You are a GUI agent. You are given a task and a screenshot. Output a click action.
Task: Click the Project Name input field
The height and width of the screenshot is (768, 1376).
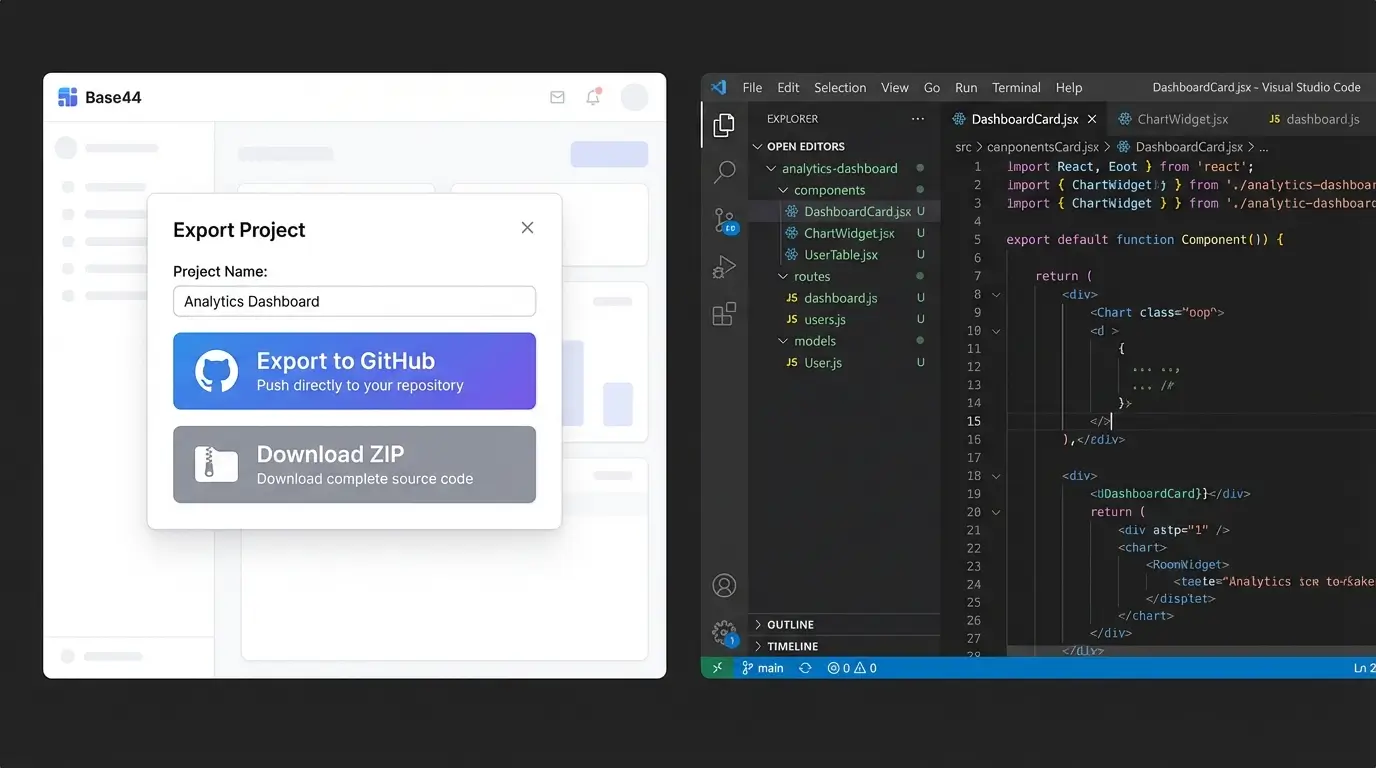click(x=354, y=301)
